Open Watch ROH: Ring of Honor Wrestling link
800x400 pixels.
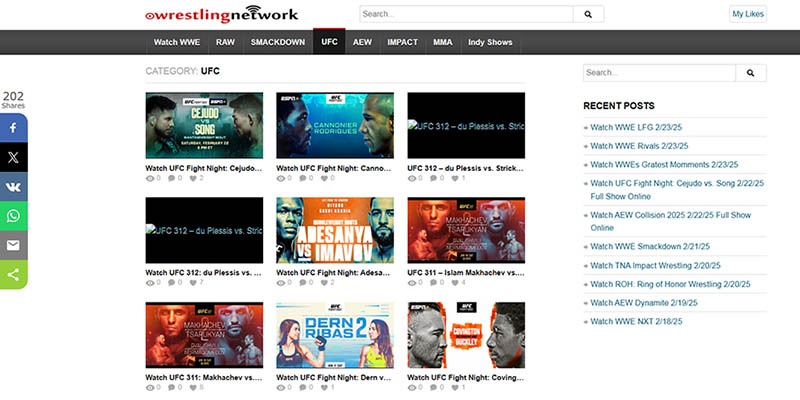(x=670, y=284)
